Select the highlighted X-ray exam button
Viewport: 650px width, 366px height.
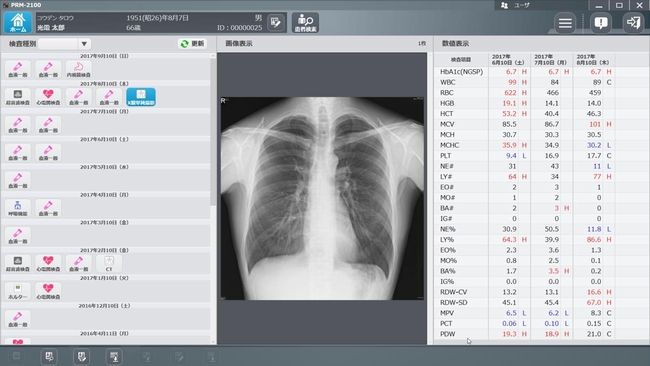[141, 97]
